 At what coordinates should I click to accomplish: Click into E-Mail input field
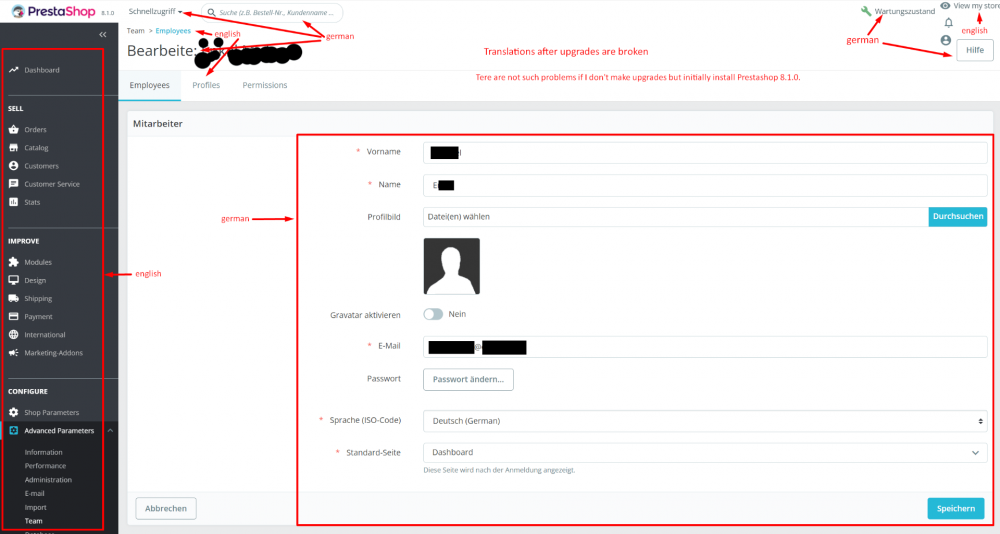(705, 347)
